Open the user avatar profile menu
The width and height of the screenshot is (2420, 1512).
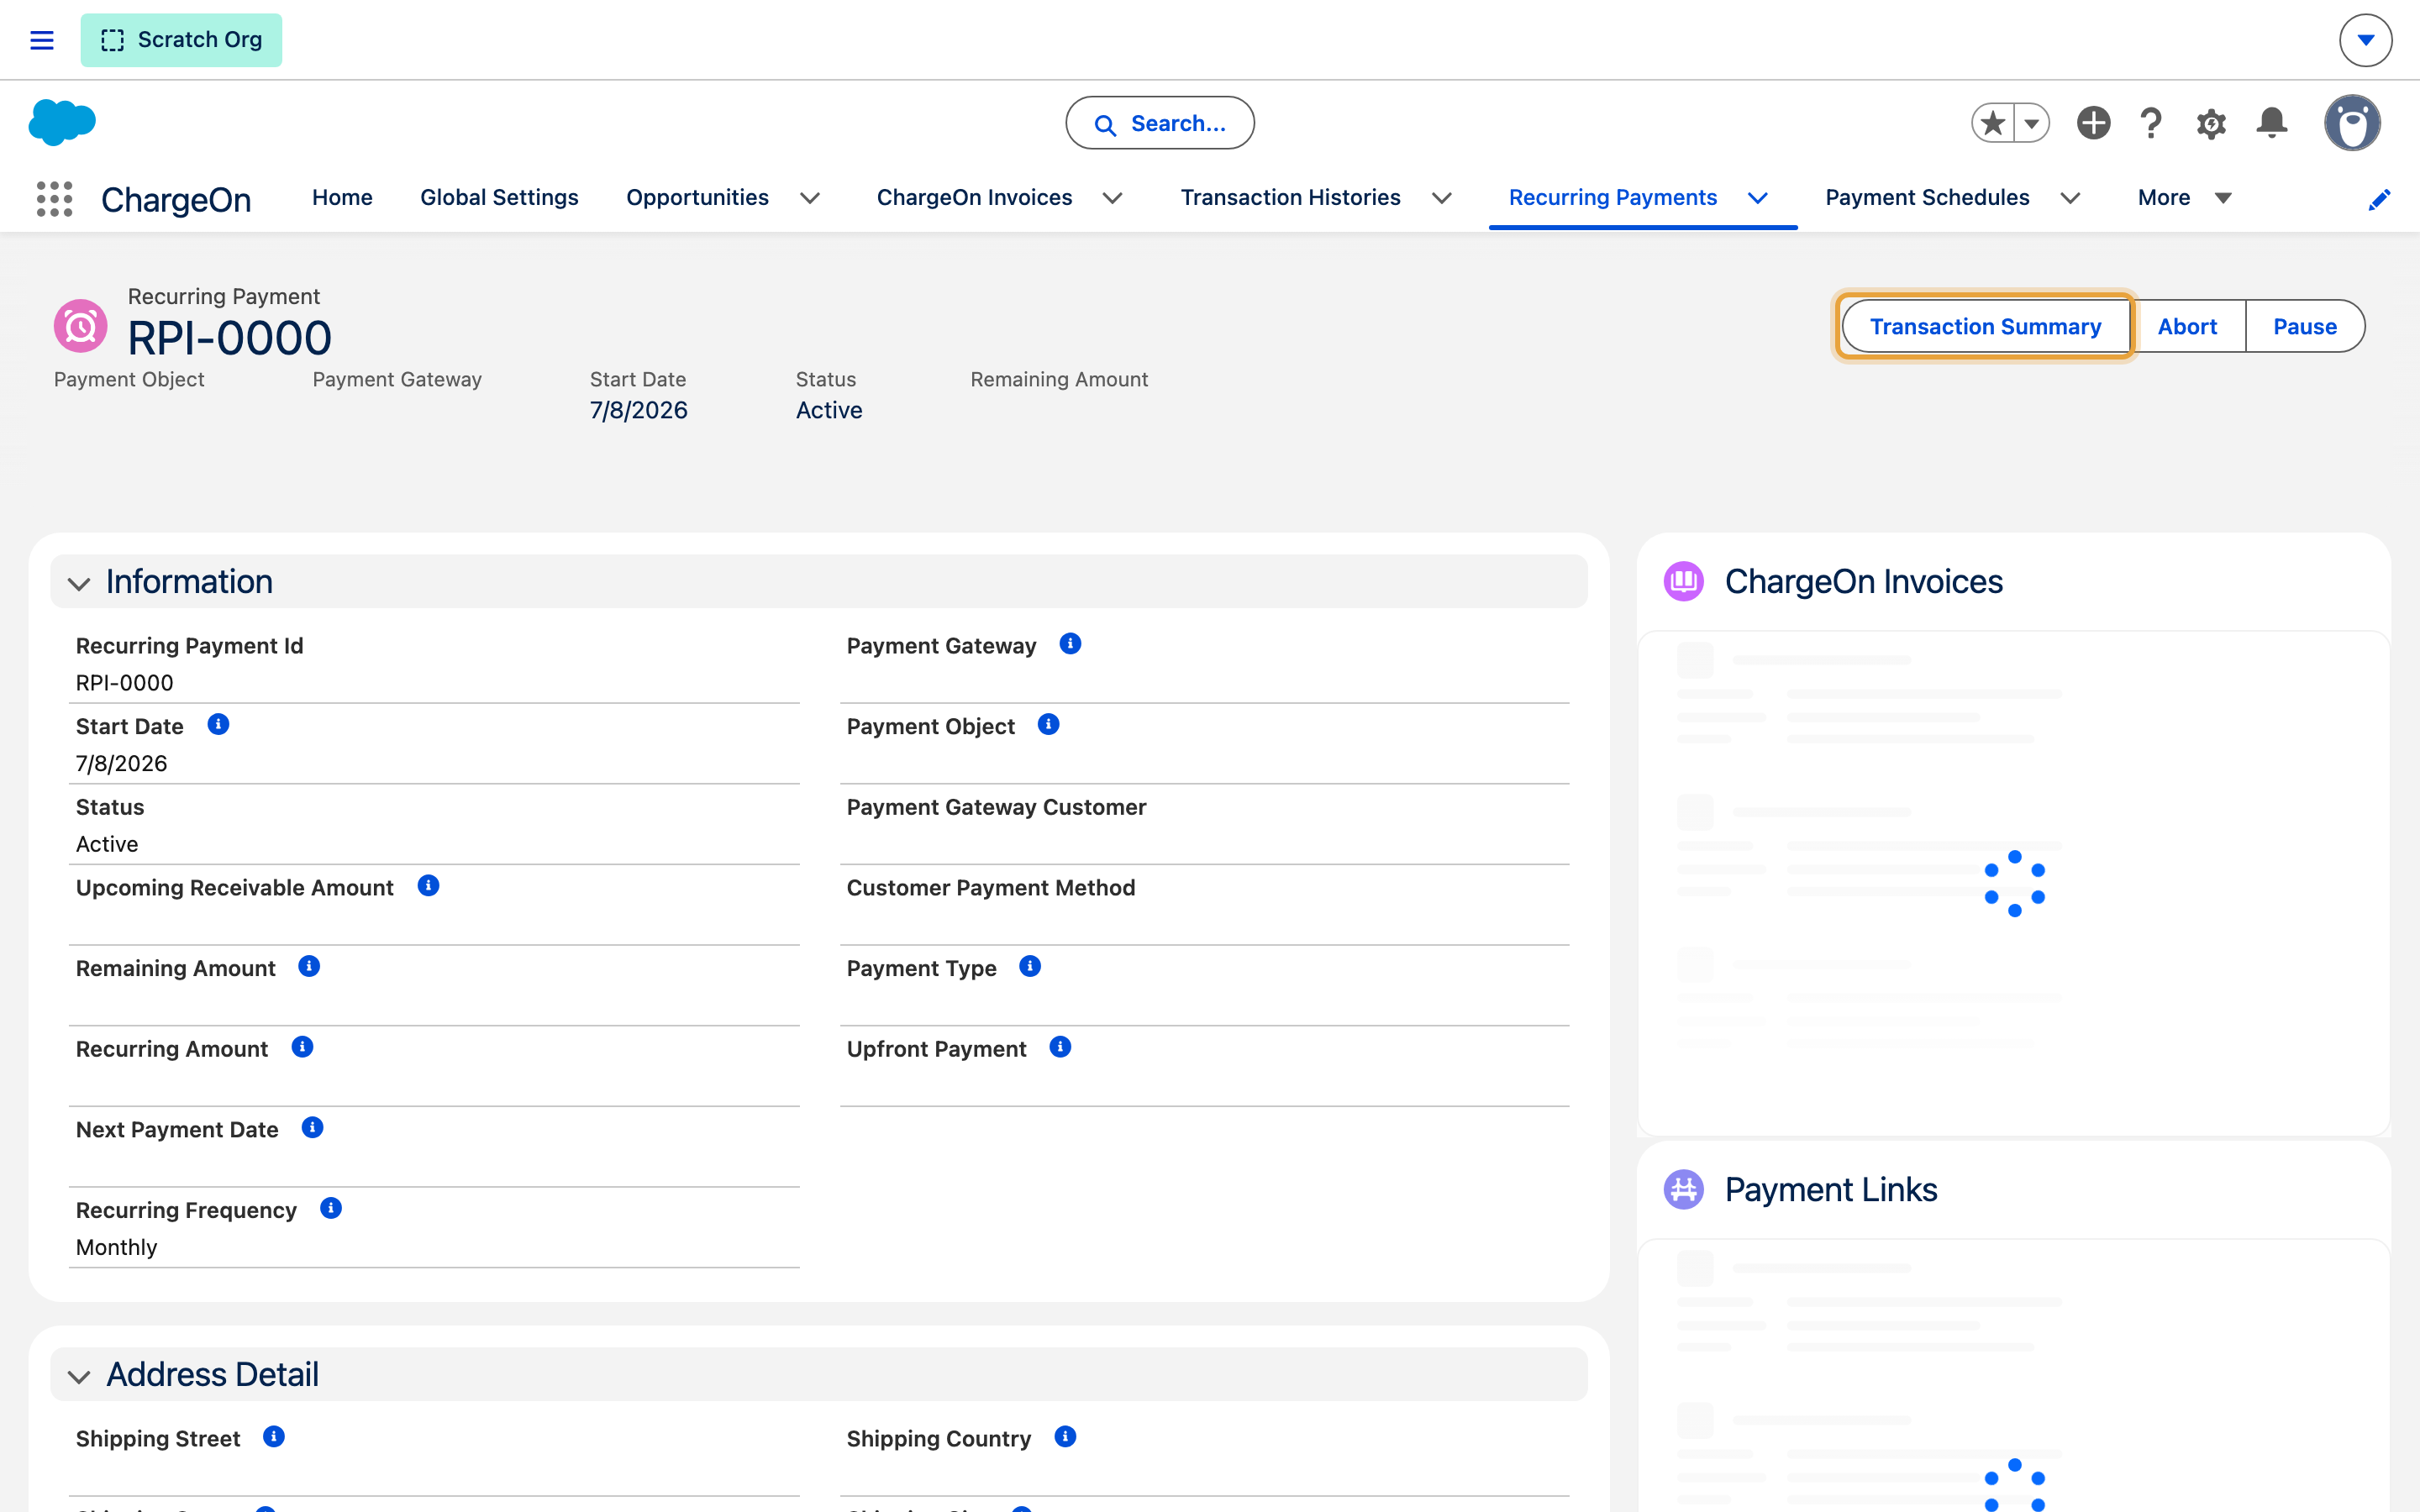click(x=2352, y=123)
